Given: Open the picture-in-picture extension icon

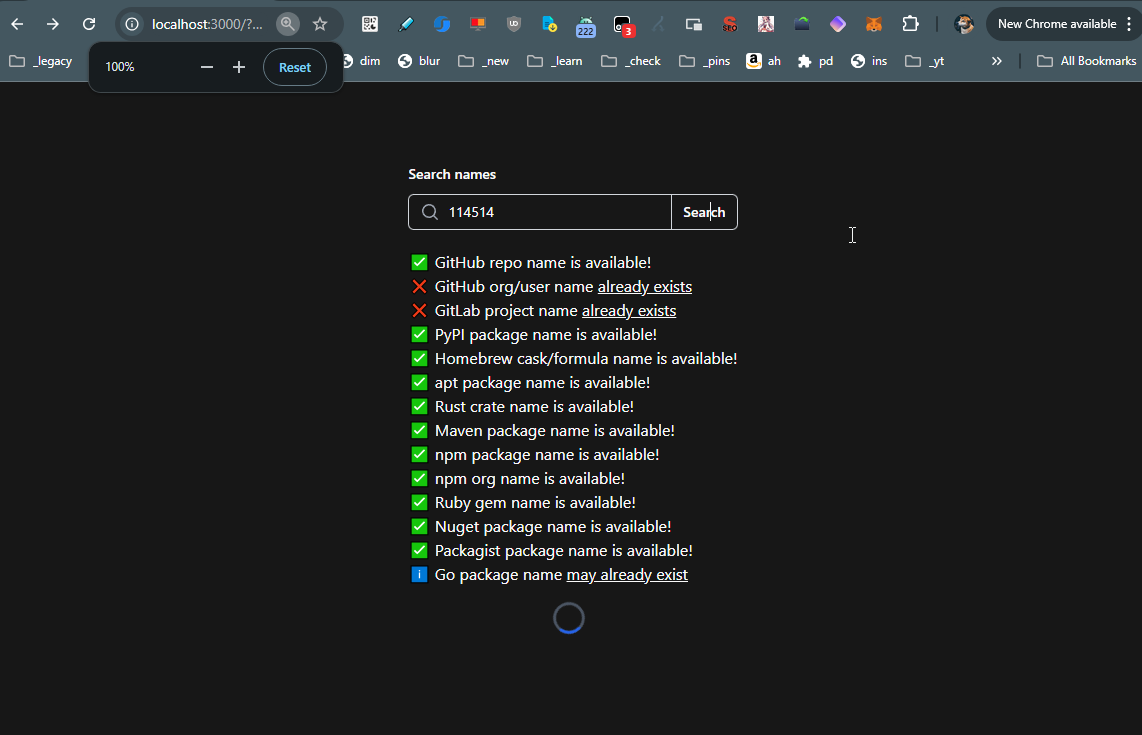Looking at the screenshot, I should [693, 24].
